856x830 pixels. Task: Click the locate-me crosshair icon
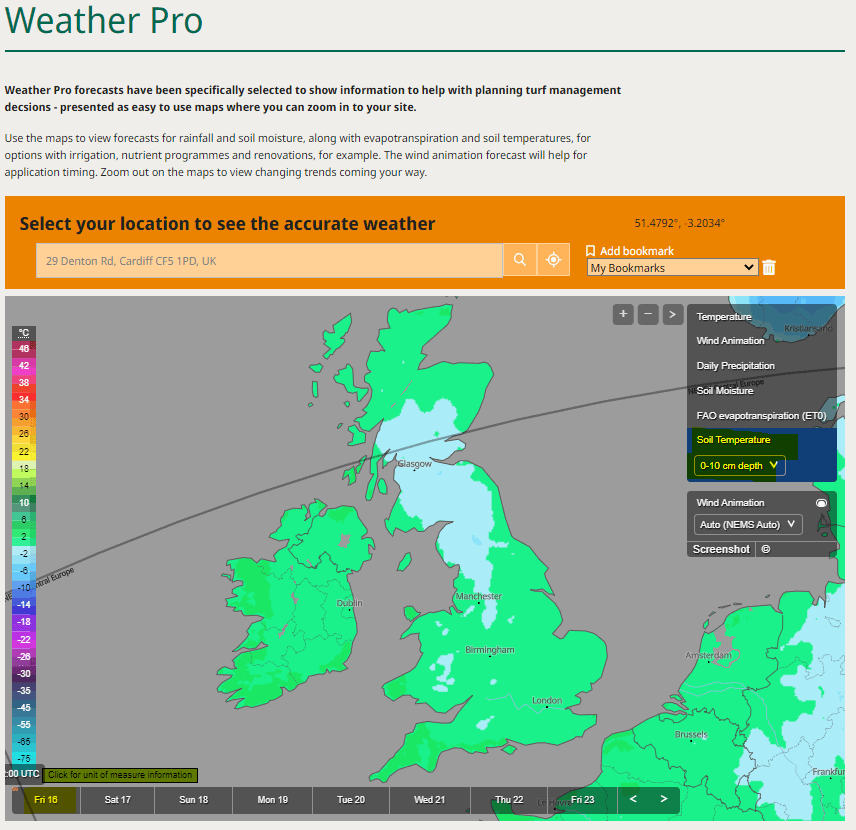click(553, 260)
